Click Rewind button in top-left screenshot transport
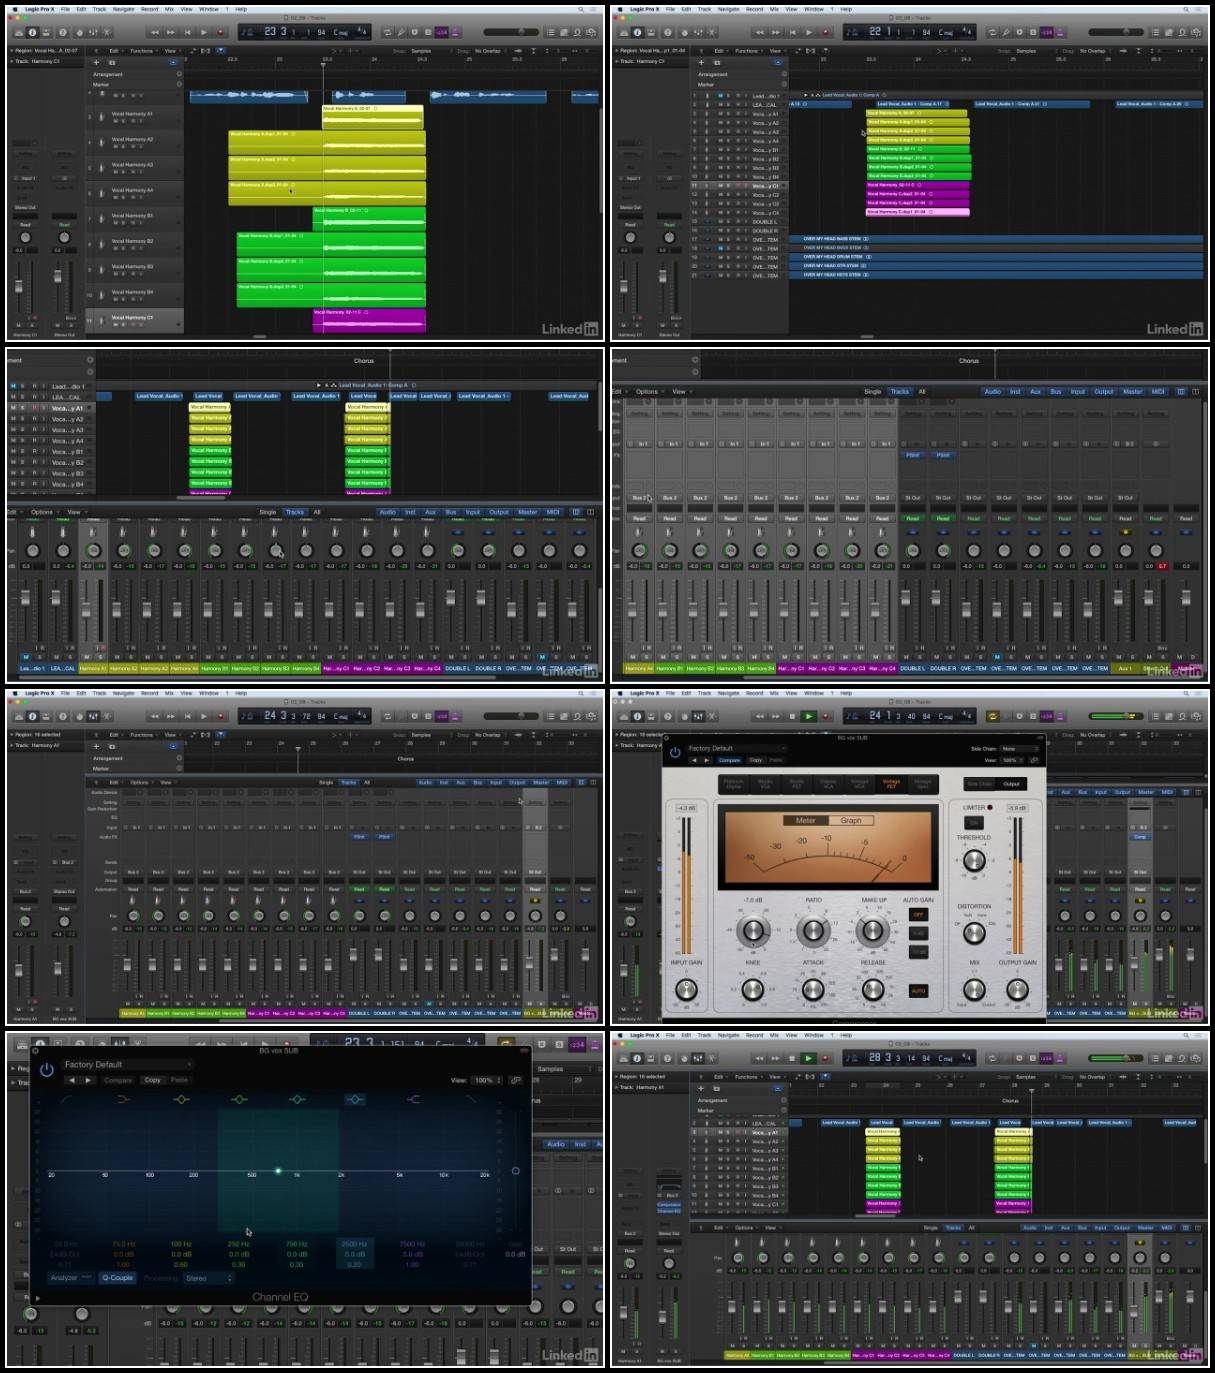This screenshot has height=1373, width=1215. click(155, 32)
